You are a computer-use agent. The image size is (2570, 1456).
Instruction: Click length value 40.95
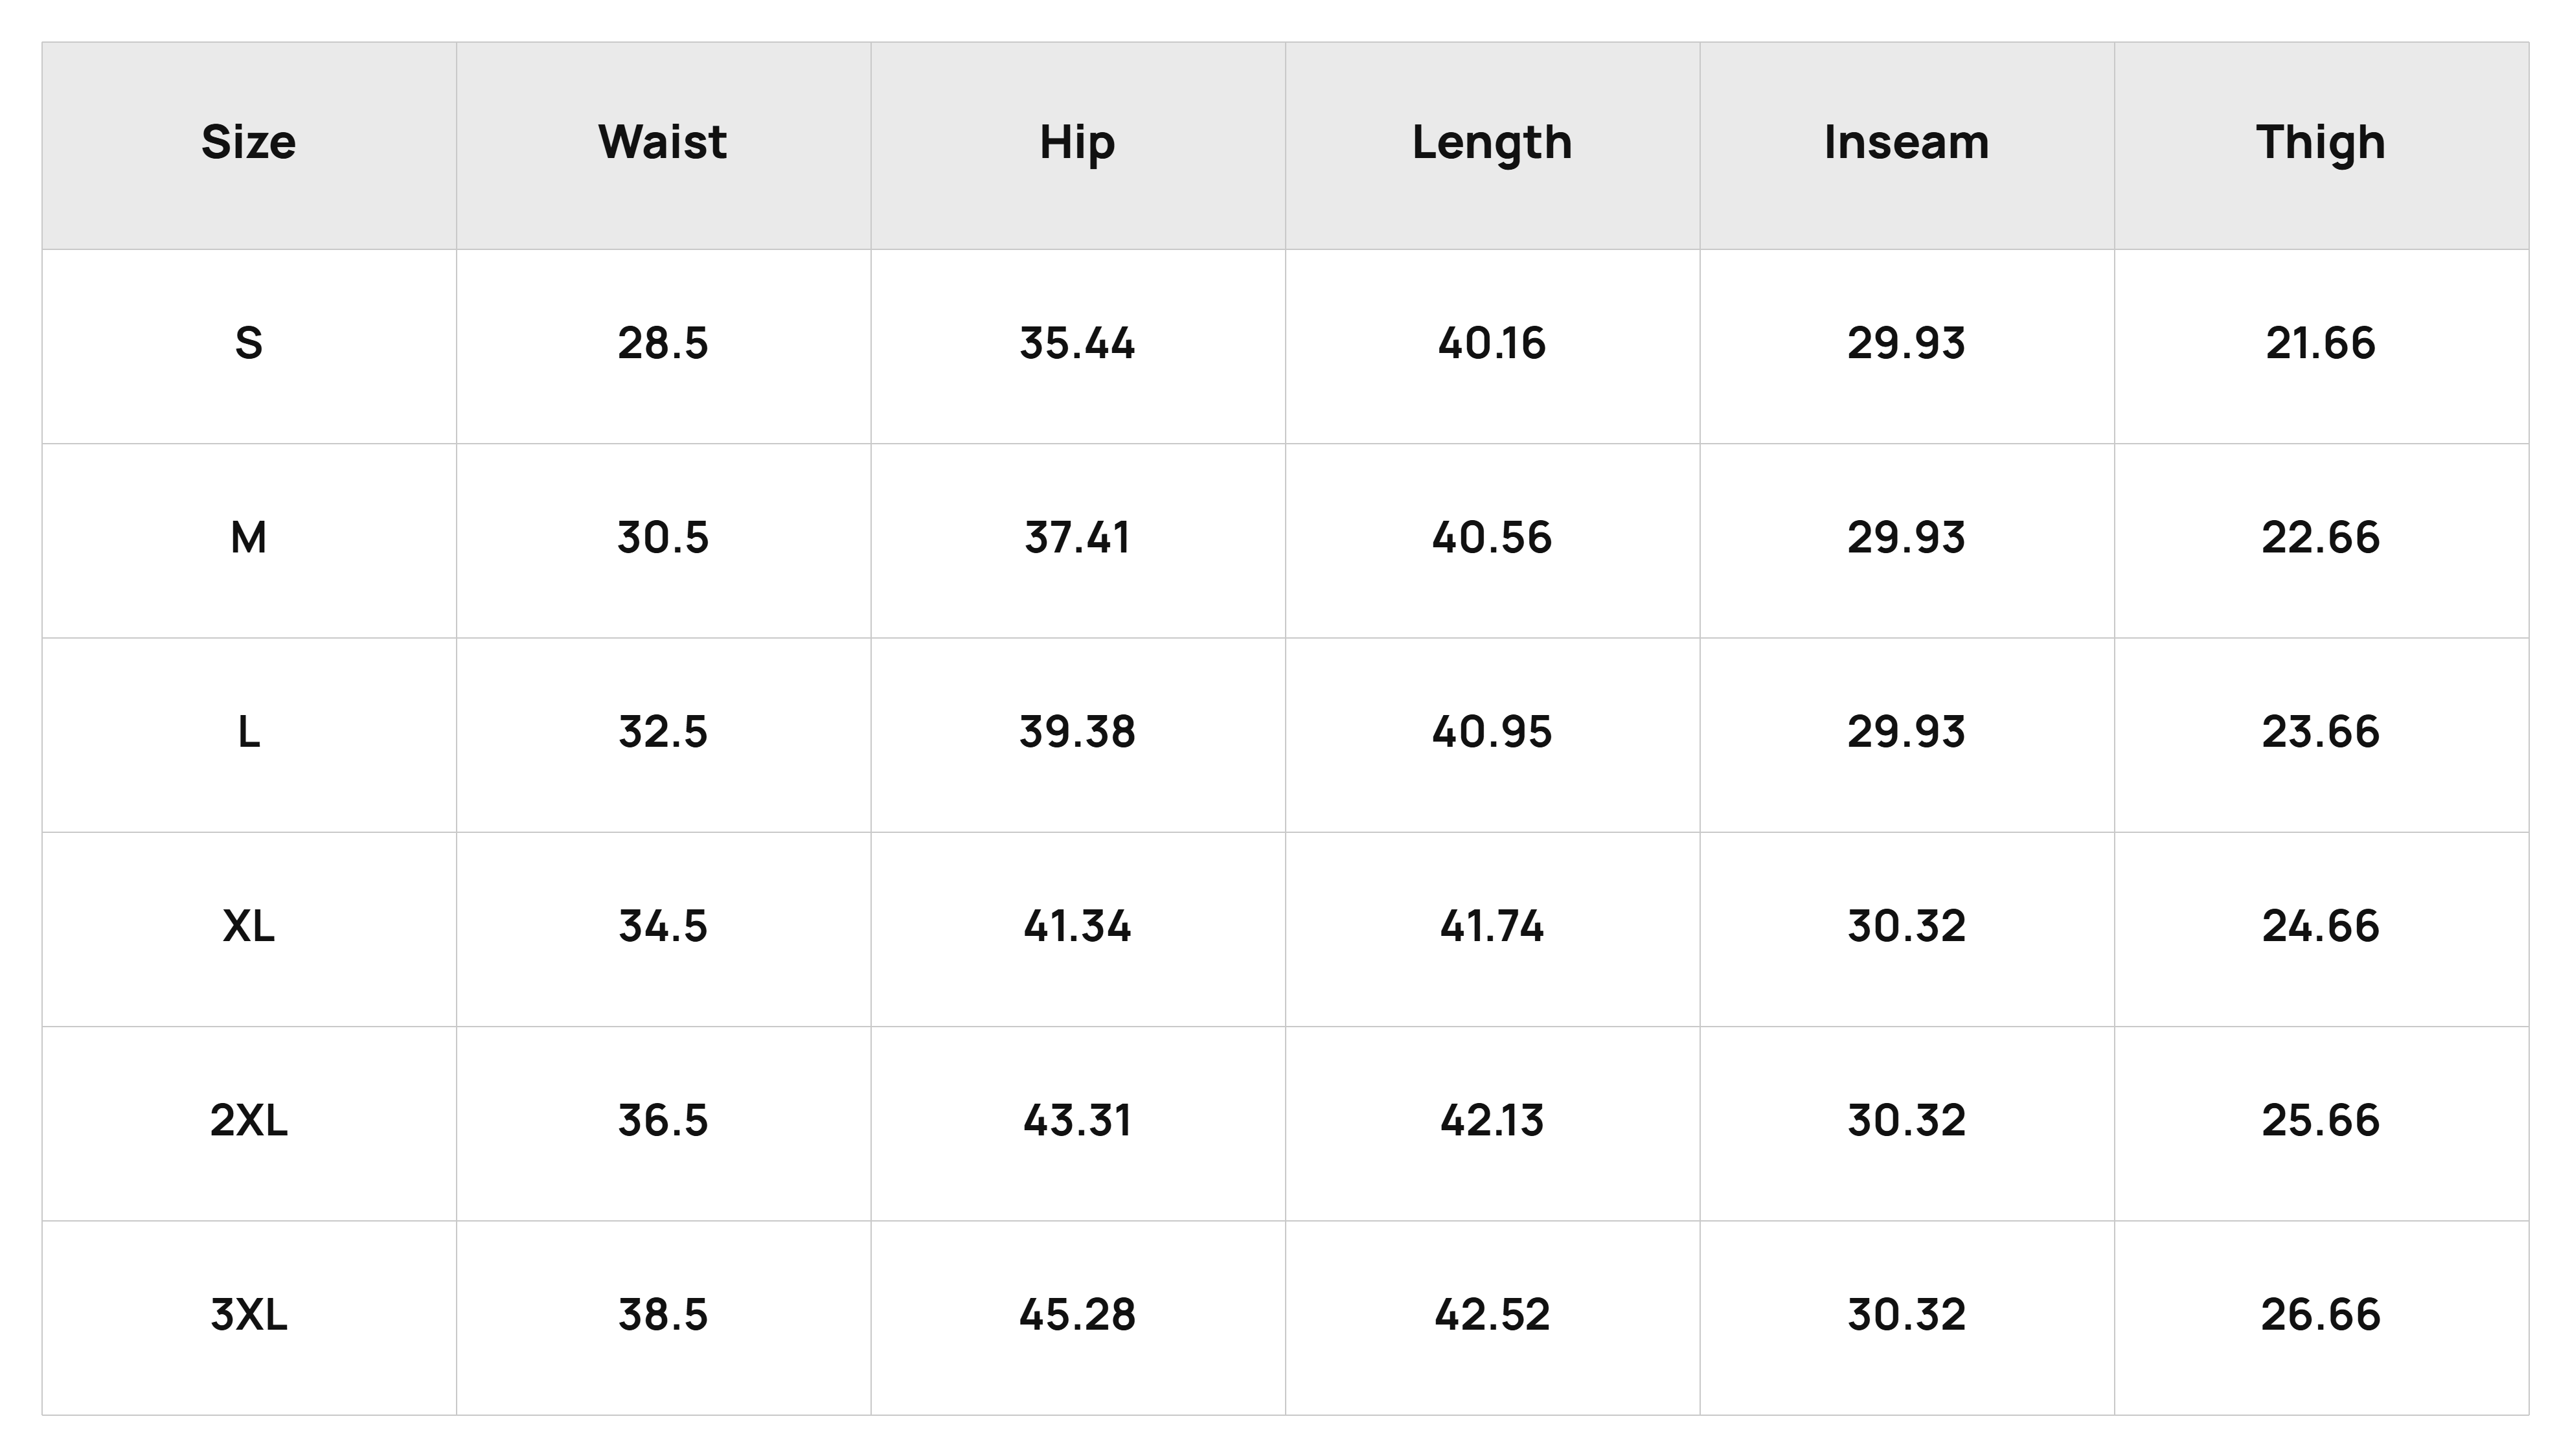1492,732
